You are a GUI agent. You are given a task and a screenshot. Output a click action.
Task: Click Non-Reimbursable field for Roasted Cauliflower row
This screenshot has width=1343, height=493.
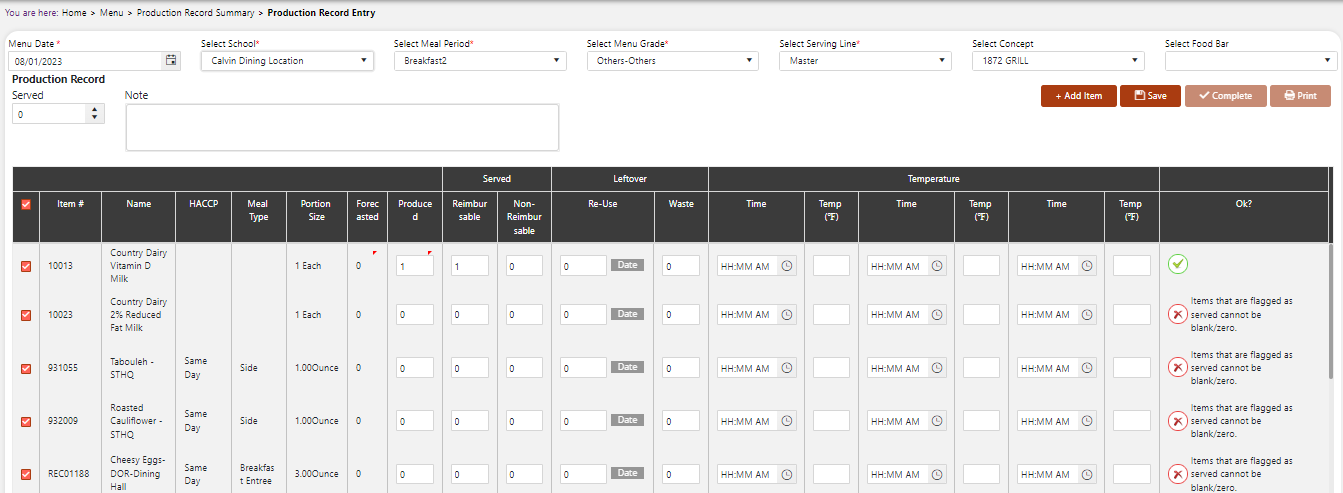click(x=524, y=421)
